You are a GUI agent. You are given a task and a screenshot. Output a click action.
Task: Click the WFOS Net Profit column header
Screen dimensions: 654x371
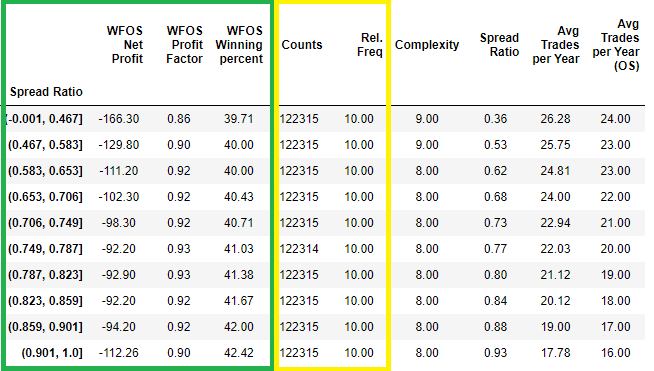[125, 45]
